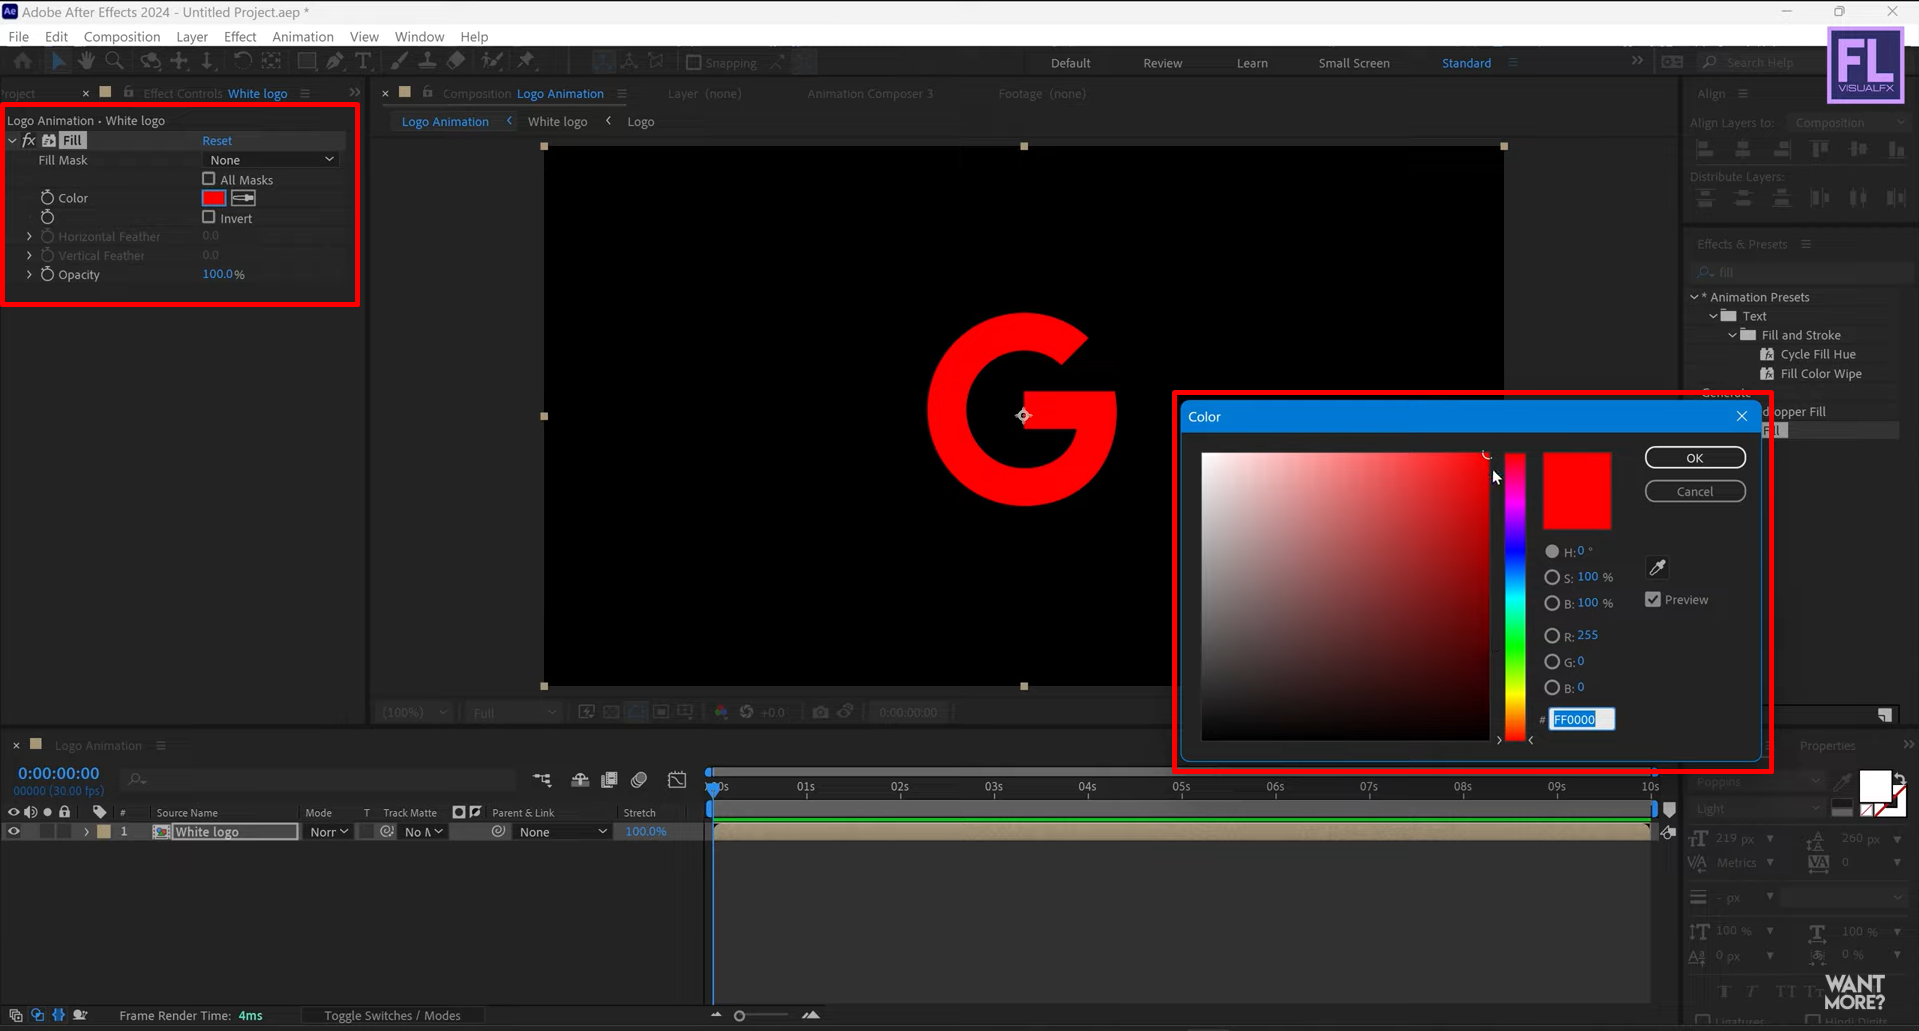The height and width of the screenshot is (1031, 1919).
Task: Click the red Fill Color swatch
Action: [x=214, y=198]
